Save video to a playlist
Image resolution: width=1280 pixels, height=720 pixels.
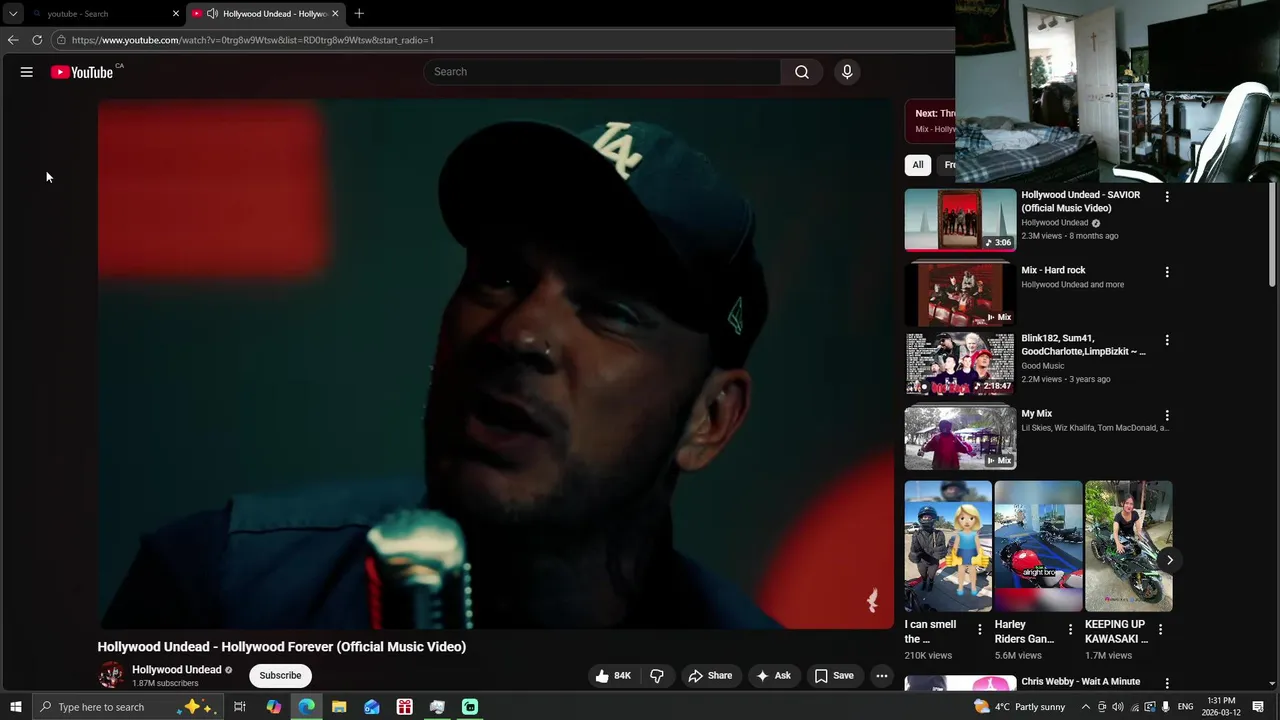[834, 676]
